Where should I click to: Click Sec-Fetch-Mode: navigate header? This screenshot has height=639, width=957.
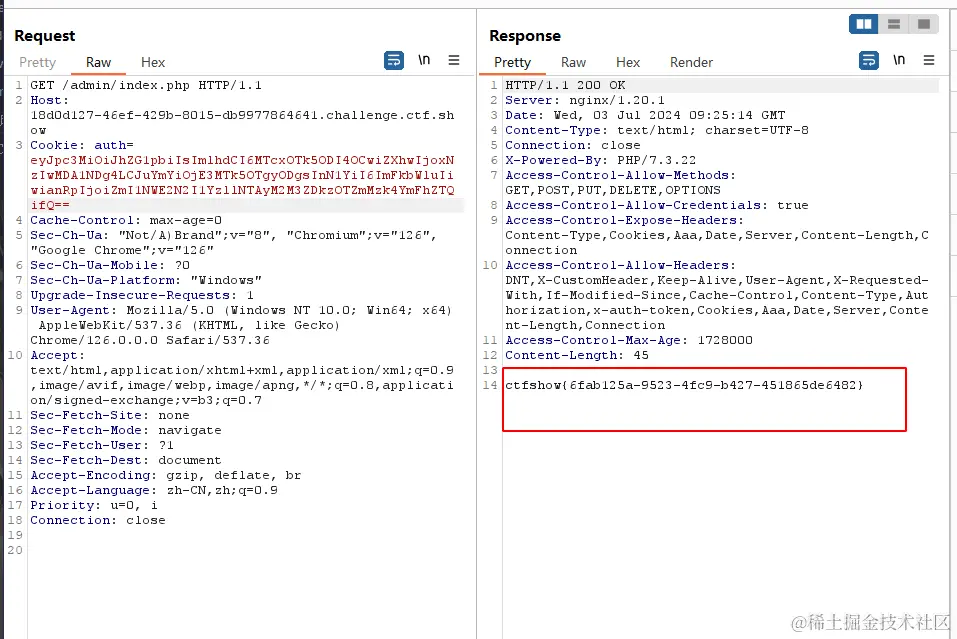126,430
